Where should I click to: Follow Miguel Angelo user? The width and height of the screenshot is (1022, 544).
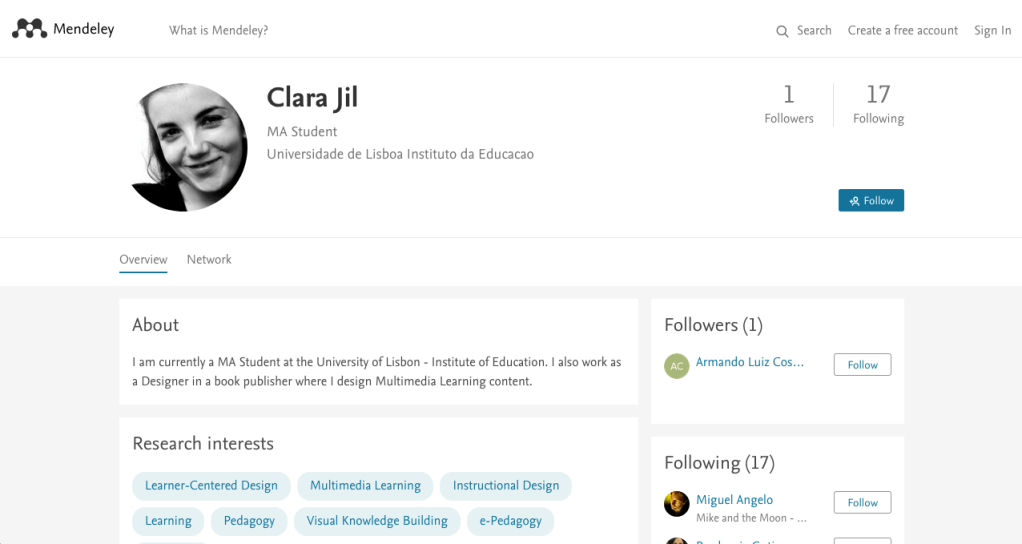(862, 503)
